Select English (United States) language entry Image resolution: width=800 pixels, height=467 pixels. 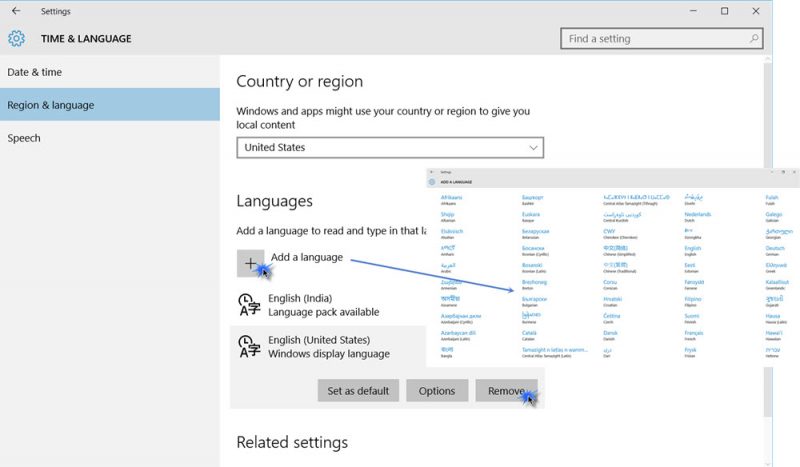coord(328,347)
